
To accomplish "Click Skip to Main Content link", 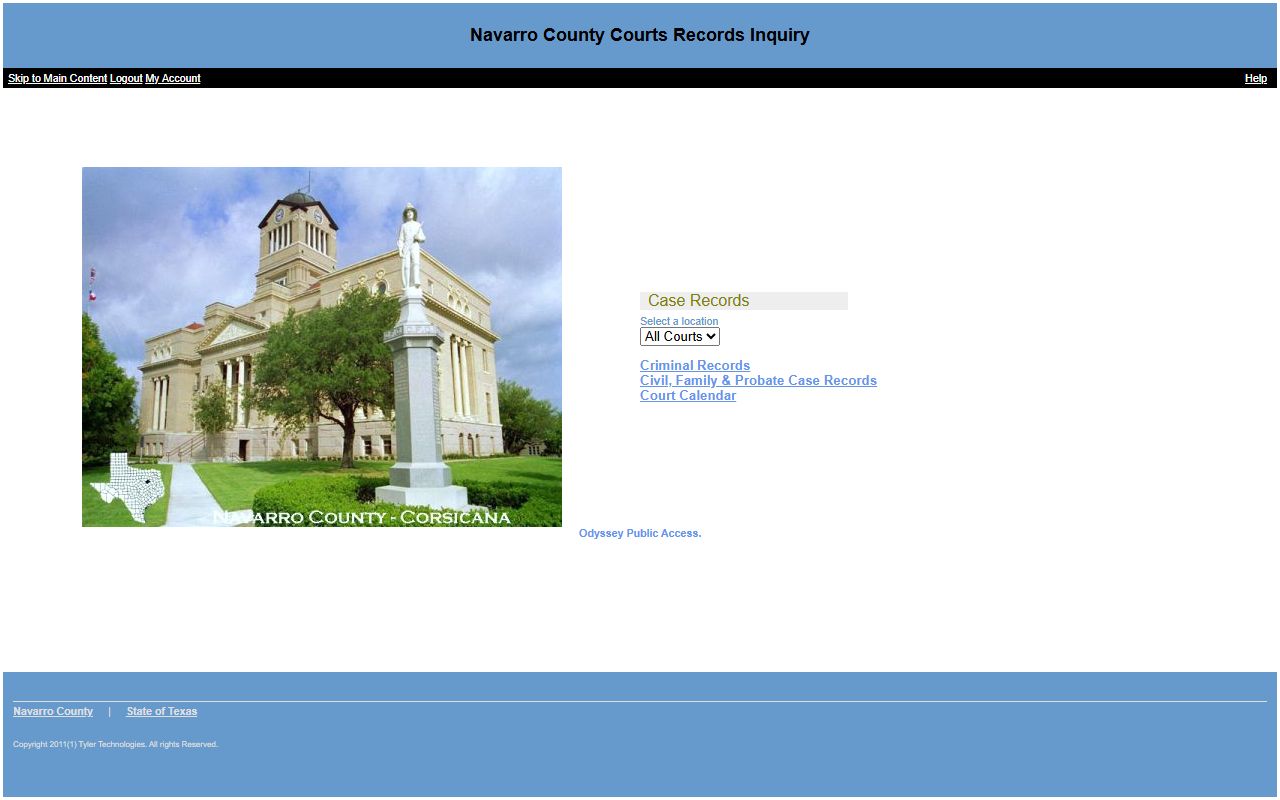I will tap(57, 78).
